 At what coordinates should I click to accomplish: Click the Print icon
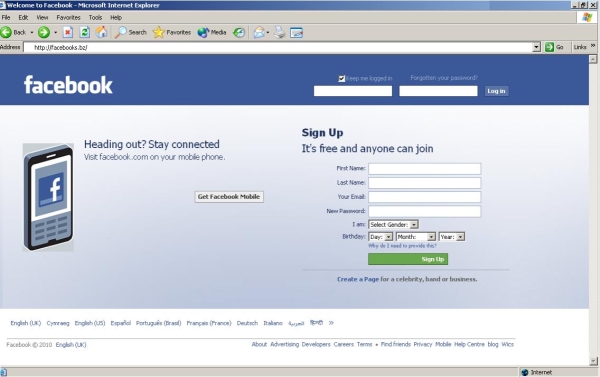[280, 33]
